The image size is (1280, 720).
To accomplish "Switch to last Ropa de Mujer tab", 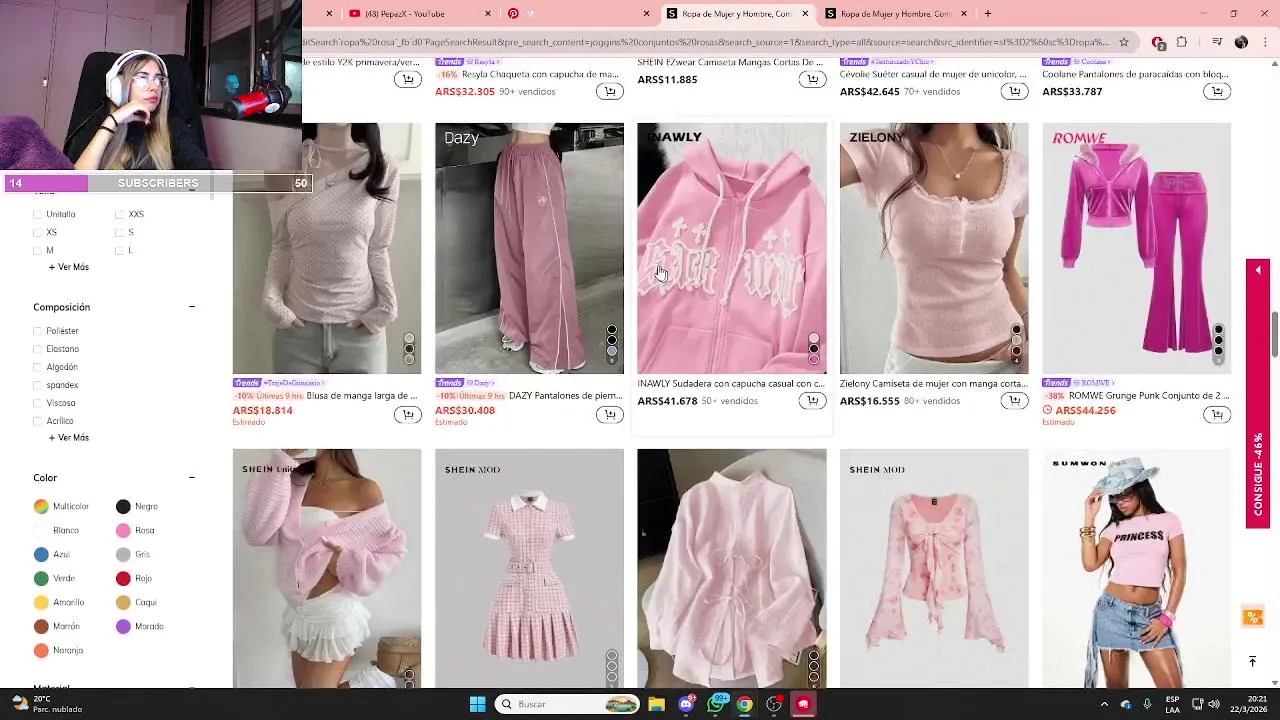I will coord(896,13).
